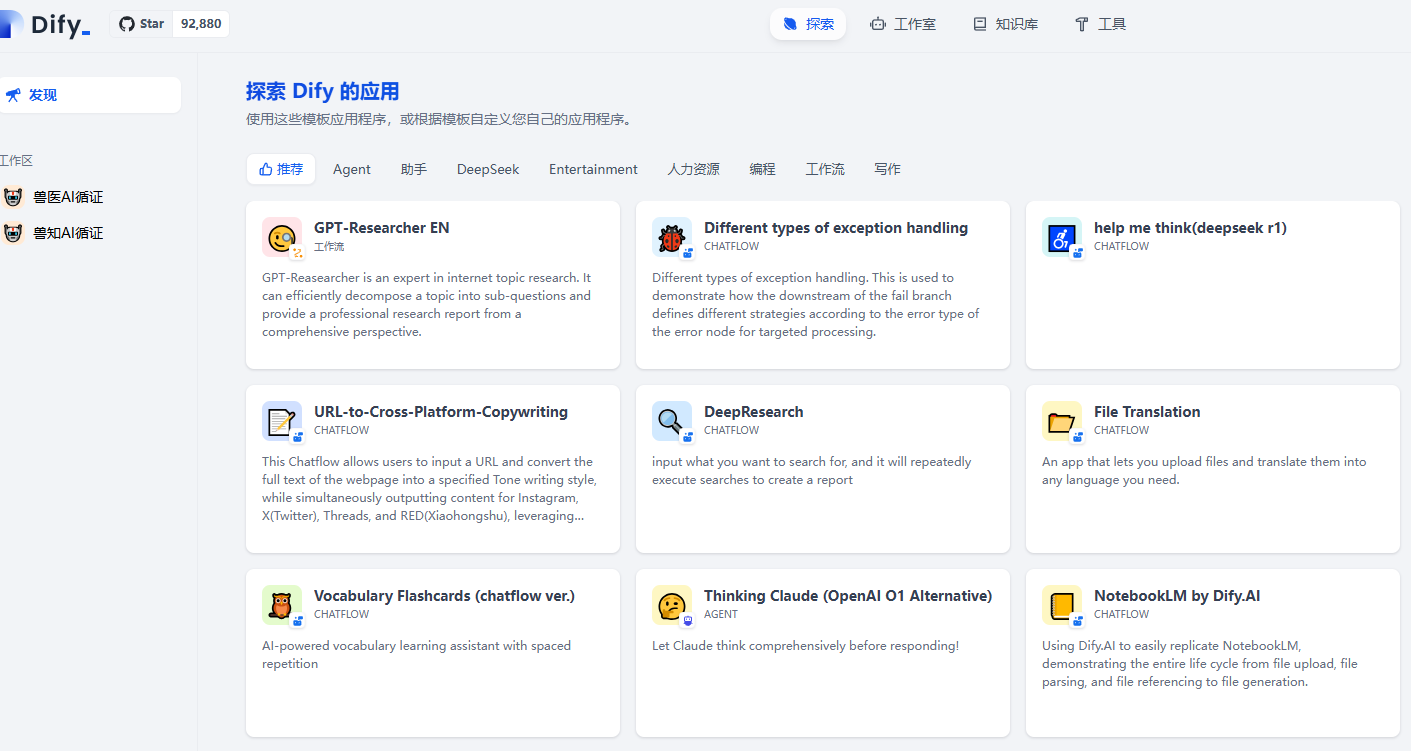
Task: Open URL-to-Cross-Platform-Copywriting title
Action: 441,412
